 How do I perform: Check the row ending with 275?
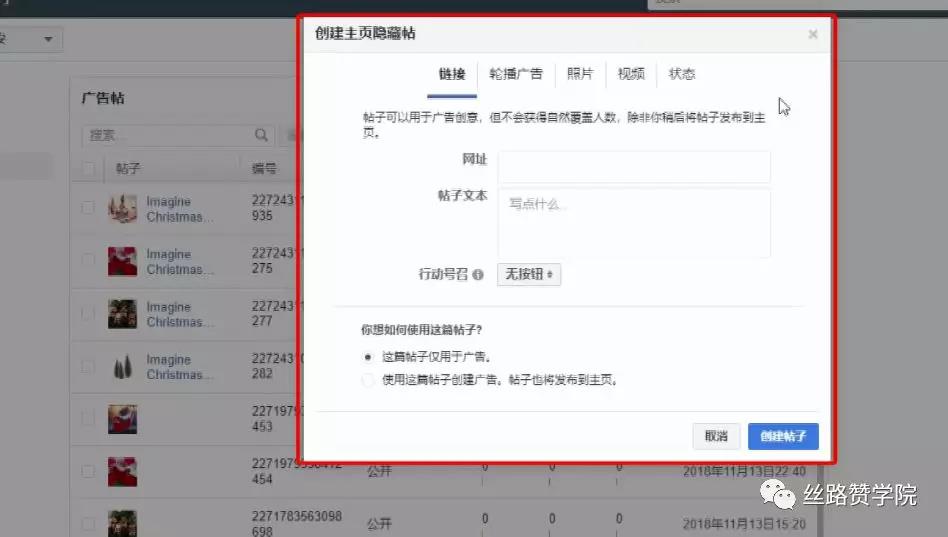click(x=88, y=261)
